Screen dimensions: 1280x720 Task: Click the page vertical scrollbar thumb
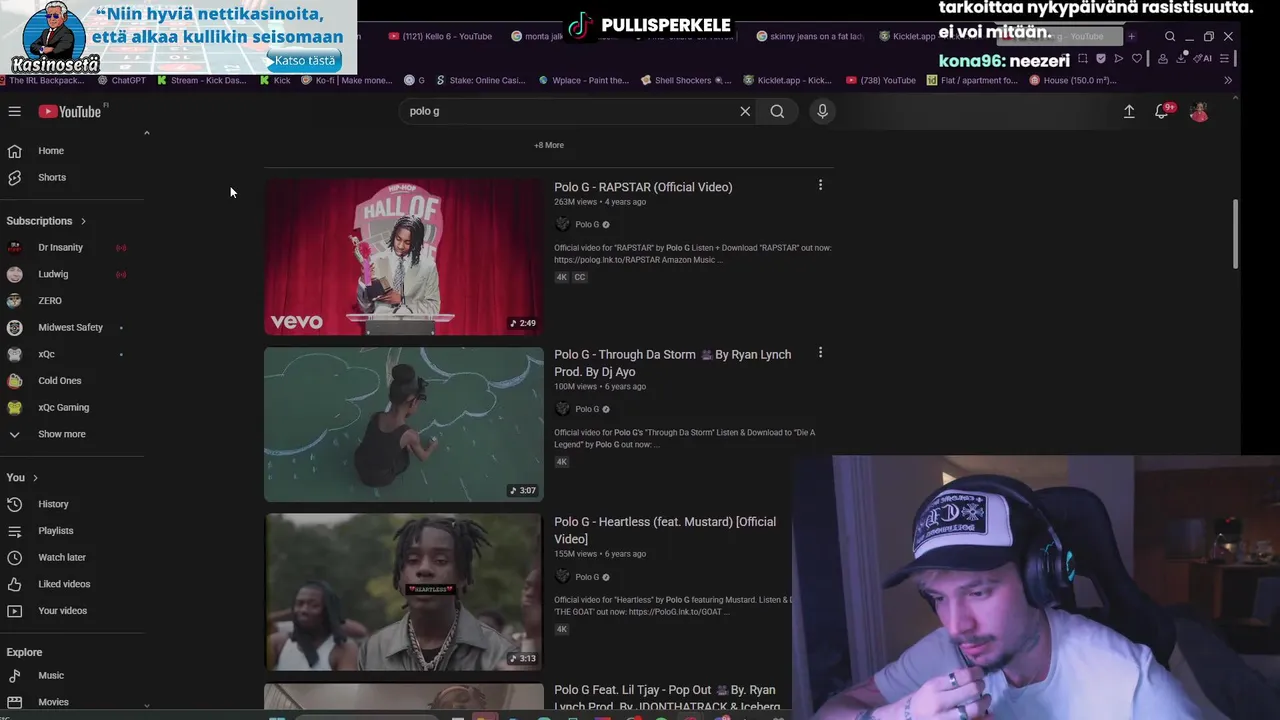(x=1236, y=234)
